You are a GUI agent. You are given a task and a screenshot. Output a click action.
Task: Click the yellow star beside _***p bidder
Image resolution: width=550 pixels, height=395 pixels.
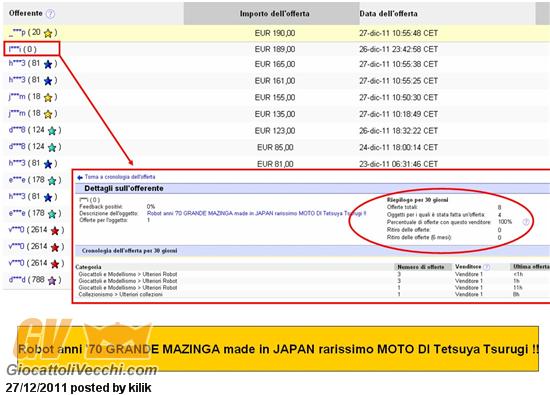point(48,33)
